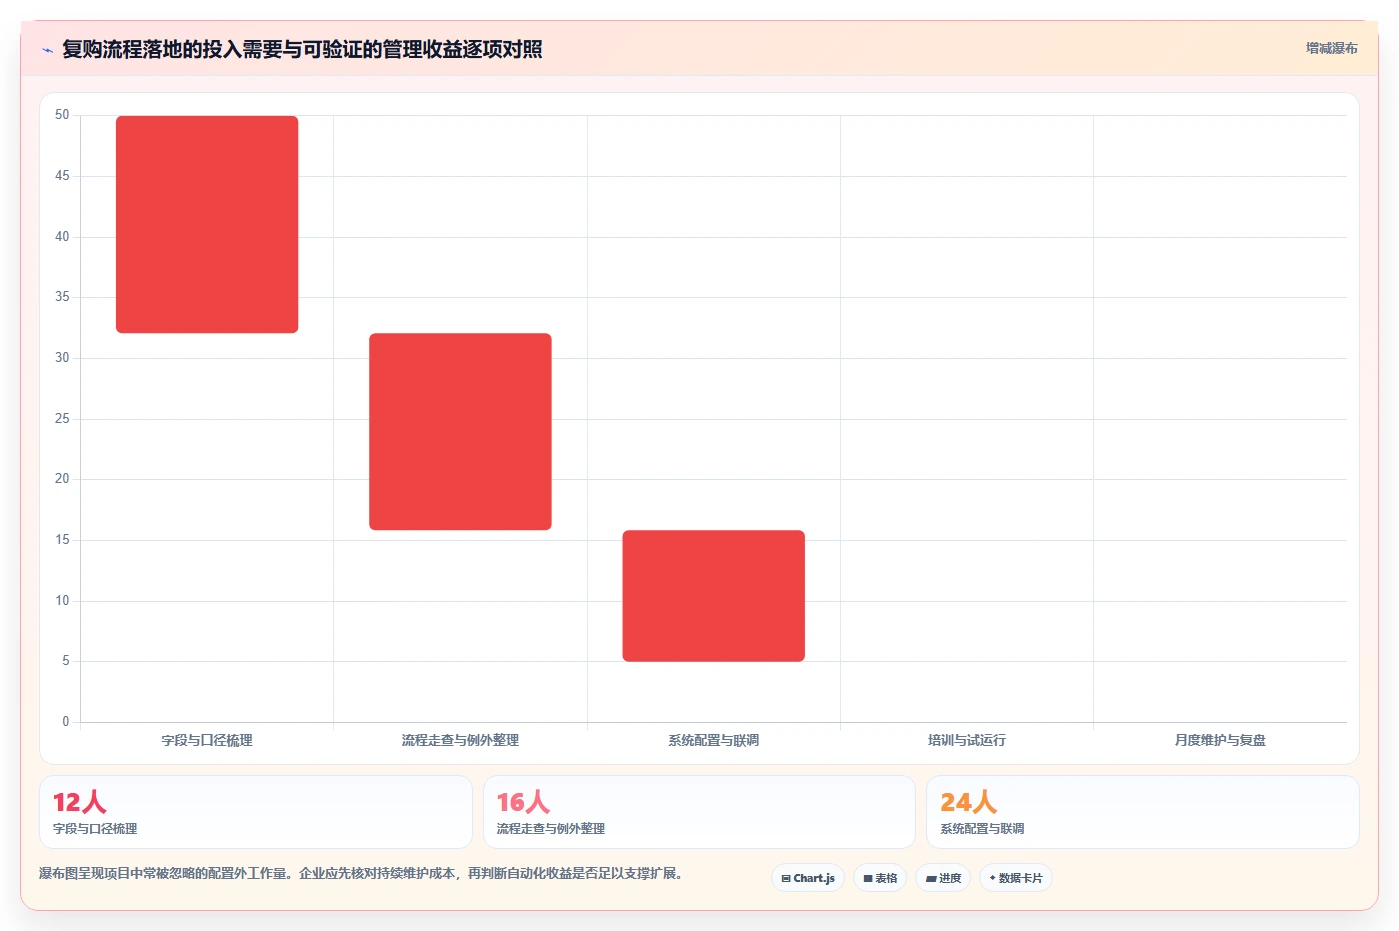Click the red bar for 系统配置与联调
The width and height of the screenshot is (1399, 931).
coord(714,596)
